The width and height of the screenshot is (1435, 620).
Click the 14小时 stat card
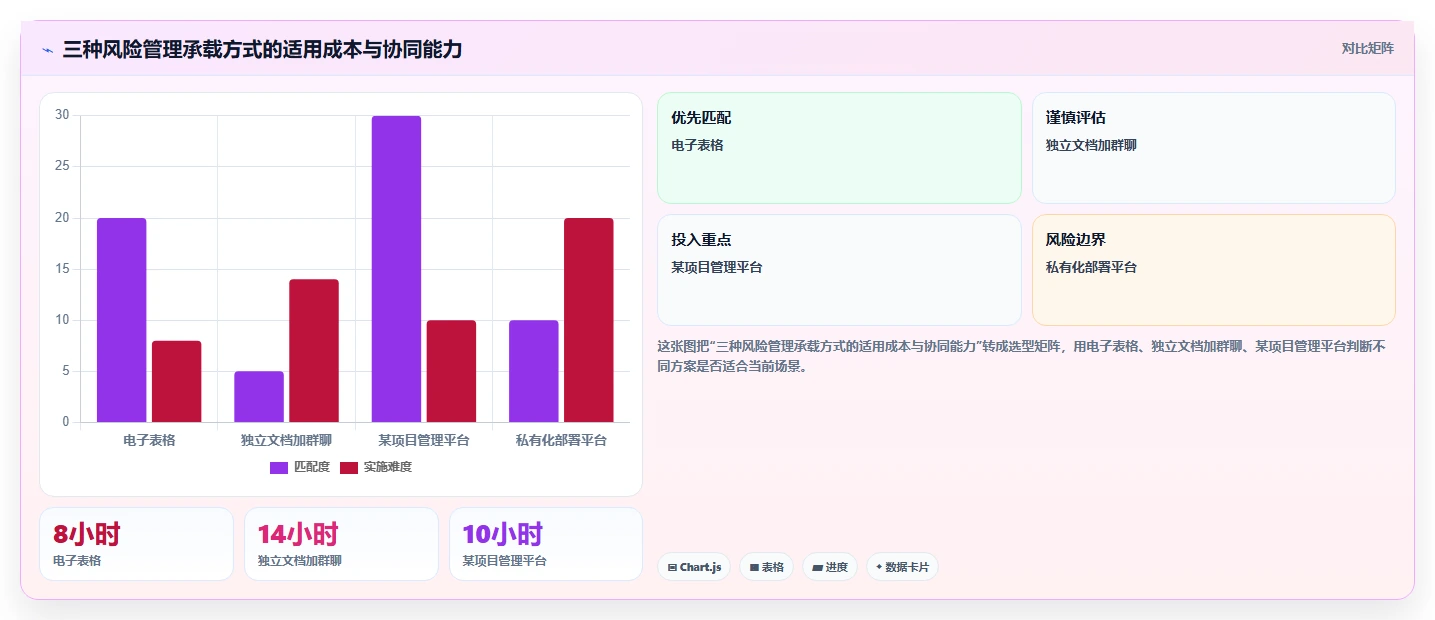(x=341, y=544)
